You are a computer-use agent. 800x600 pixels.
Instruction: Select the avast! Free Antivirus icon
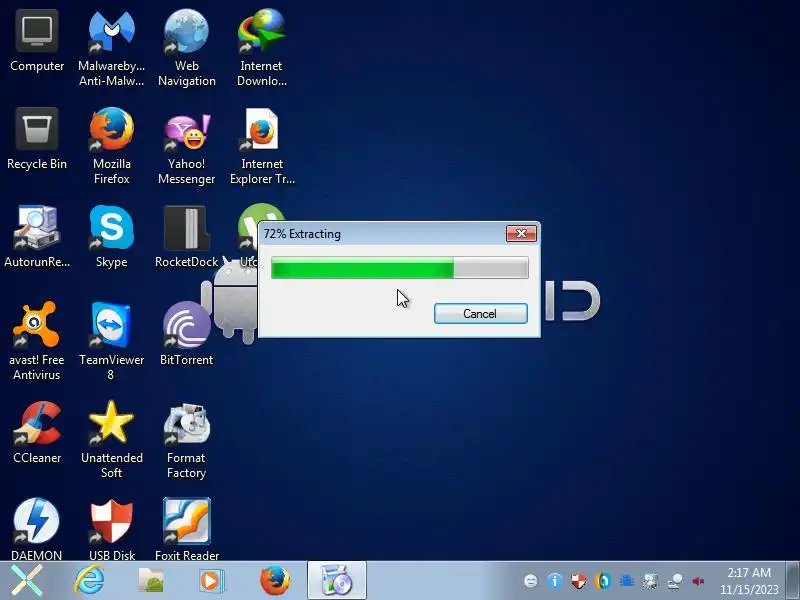(37, 341)
